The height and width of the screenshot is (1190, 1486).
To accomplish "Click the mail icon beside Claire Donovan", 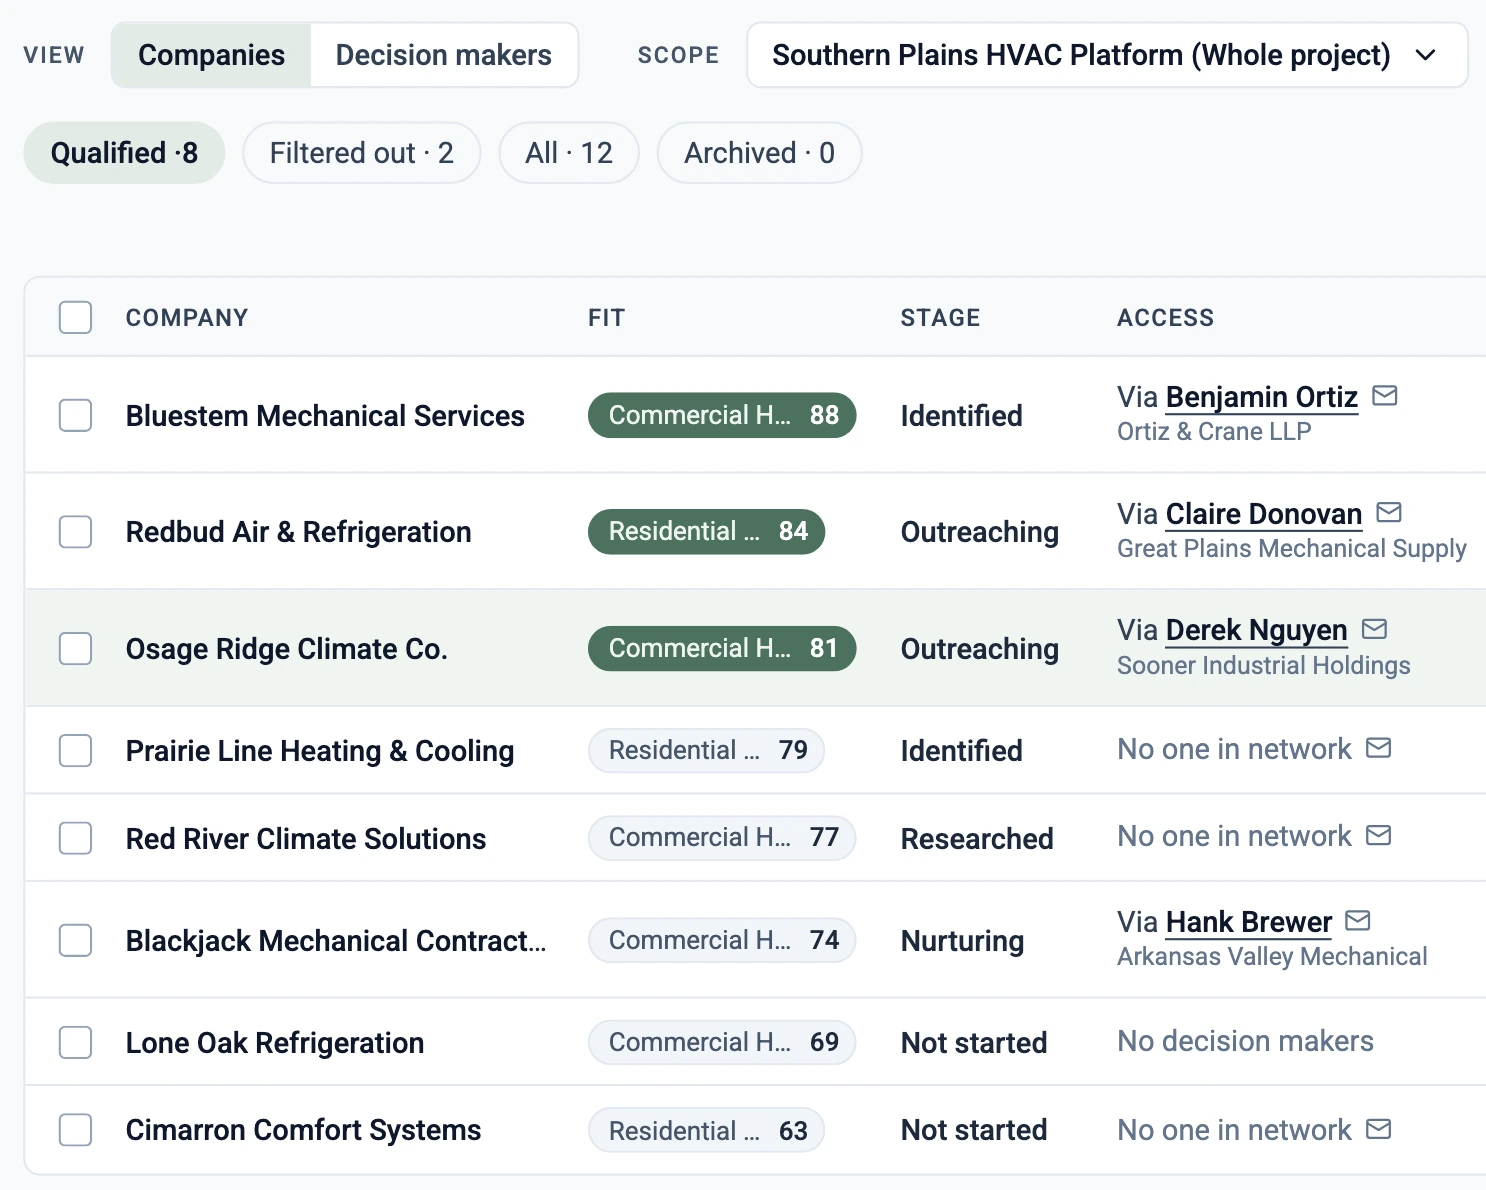I will point(1389,513).
